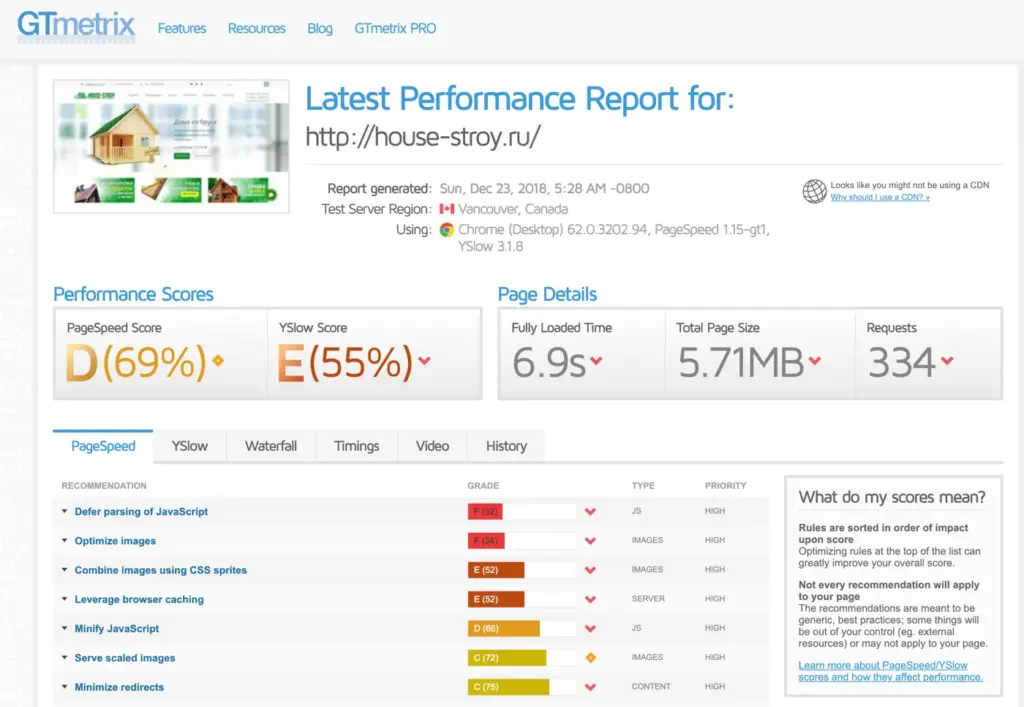Click the E (55%) YSlow score

pyautogui.click(x=345, y=362)
